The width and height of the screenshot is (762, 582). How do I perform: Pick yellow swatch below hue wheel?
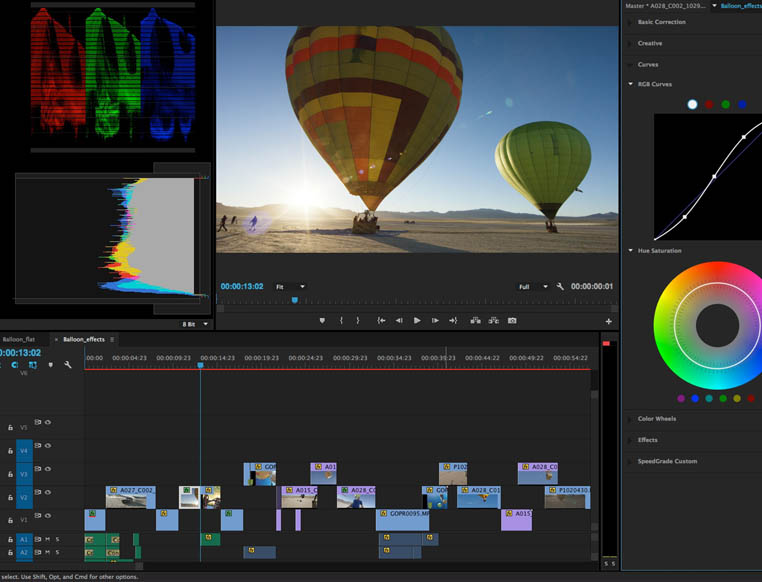[737, 398]
